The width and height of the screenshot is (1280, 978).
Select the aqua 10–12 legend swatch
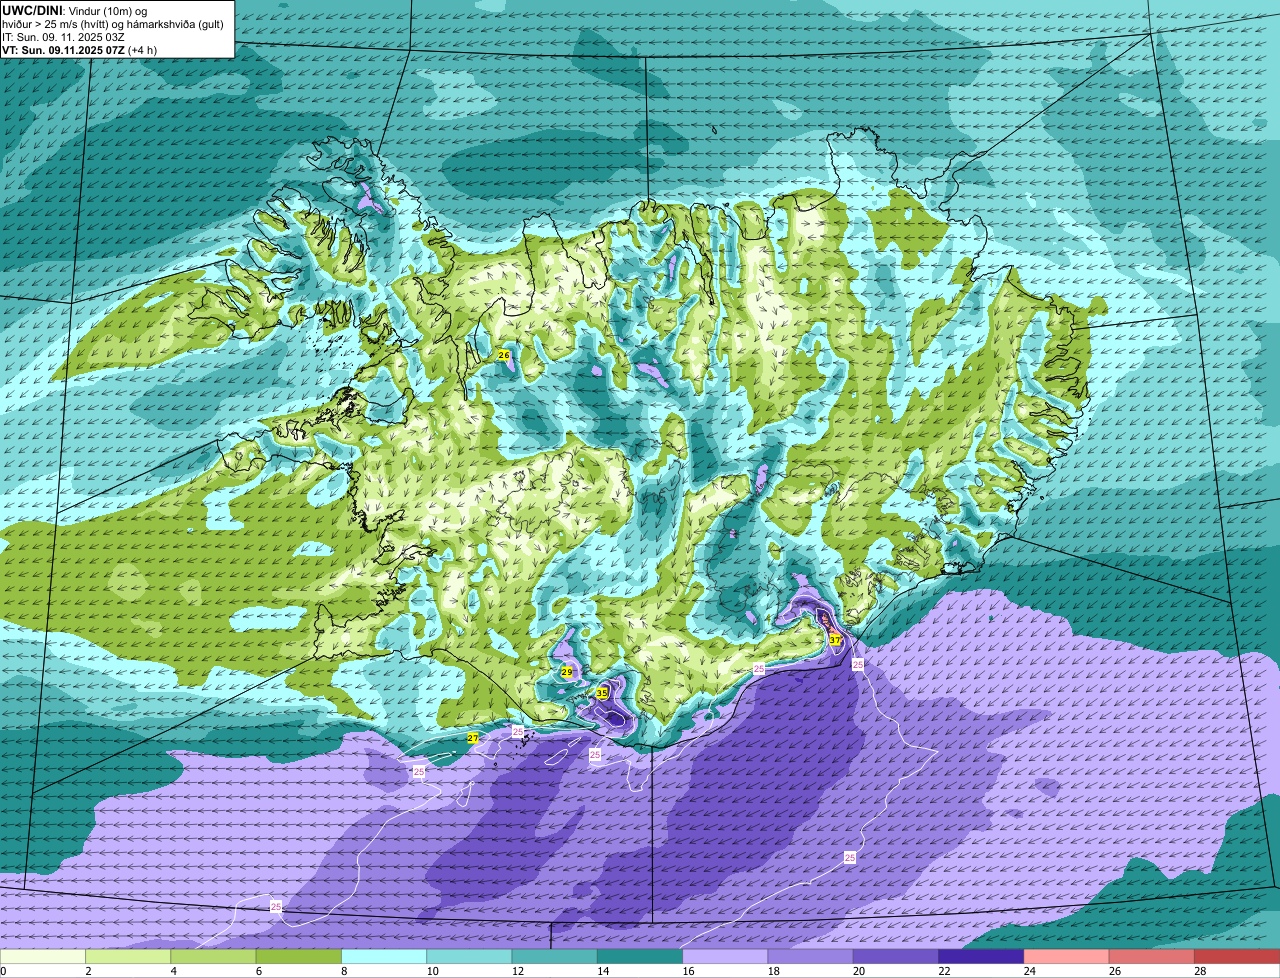[469, 956]
